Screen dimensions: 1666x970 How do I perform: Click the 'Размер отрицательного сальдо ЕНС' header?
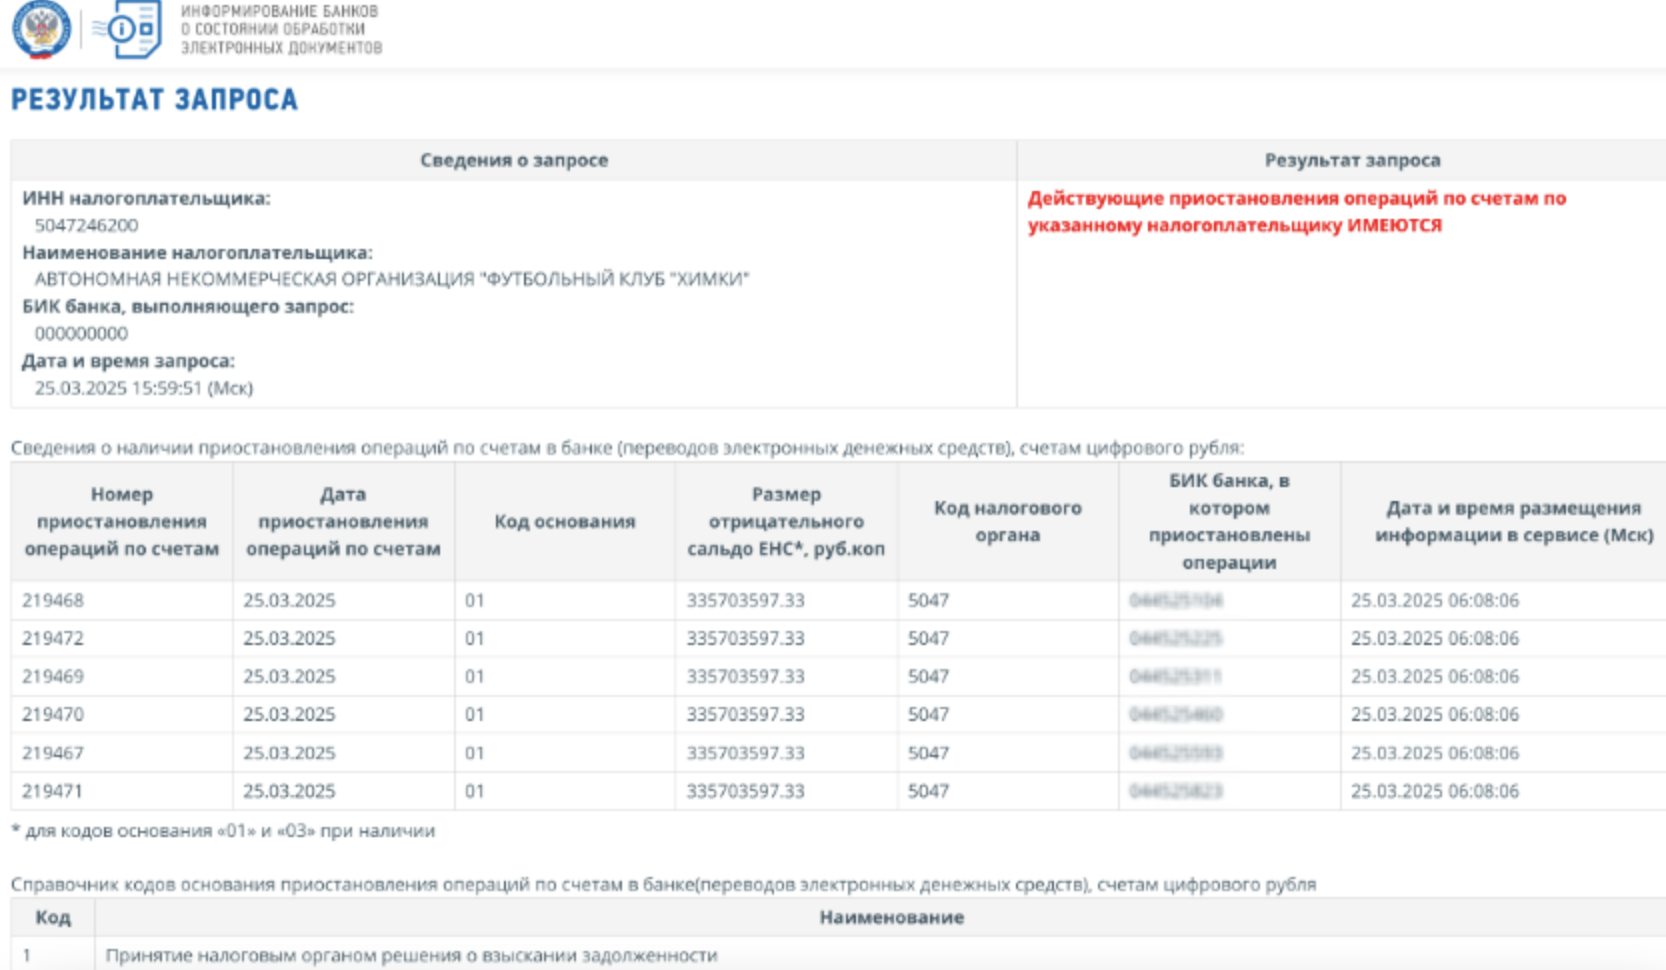[x=786, y=521]
